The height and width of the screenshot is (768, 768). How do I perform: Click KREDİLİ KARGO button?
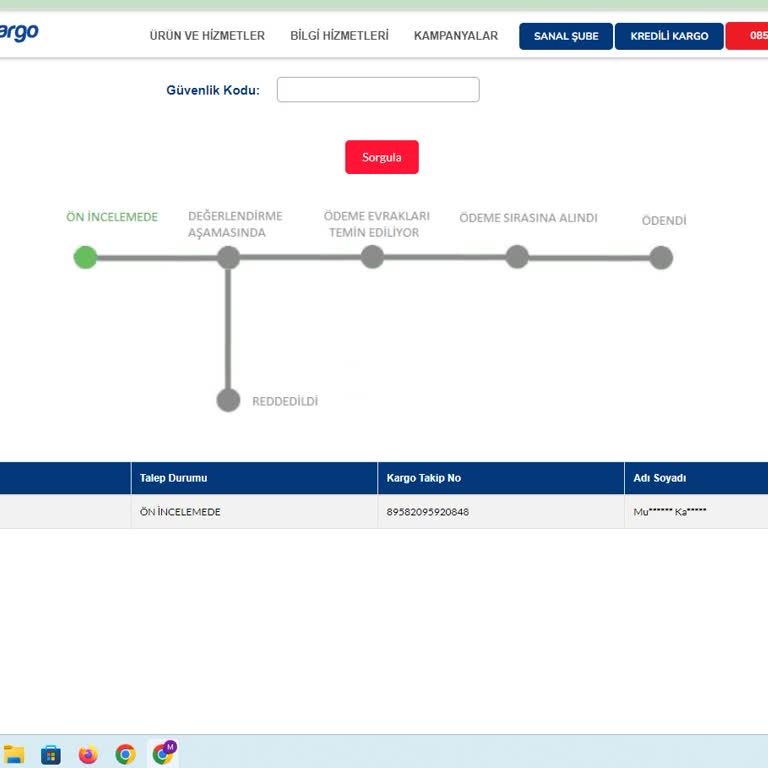669,36
